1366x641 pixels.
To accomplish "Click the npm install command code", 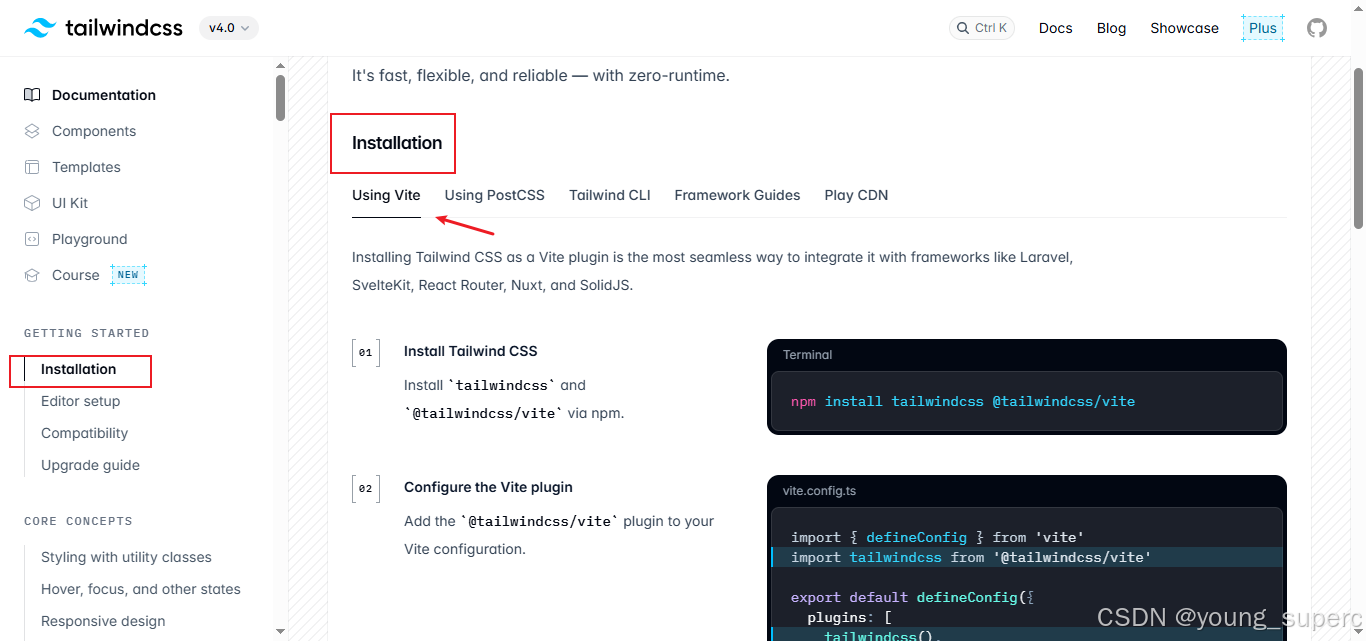I will pyautogui.click(x=963, y=401).
